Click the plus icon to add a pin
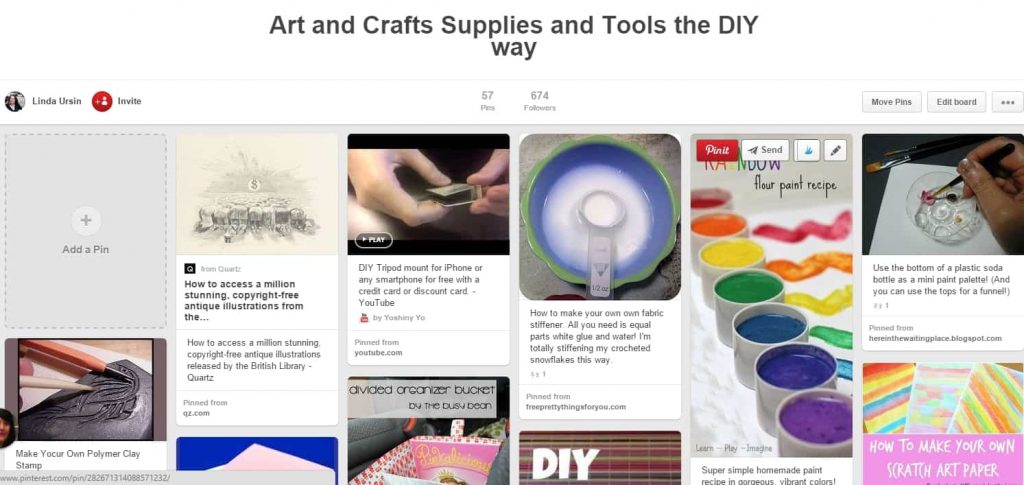 click(x=86, y=221)
